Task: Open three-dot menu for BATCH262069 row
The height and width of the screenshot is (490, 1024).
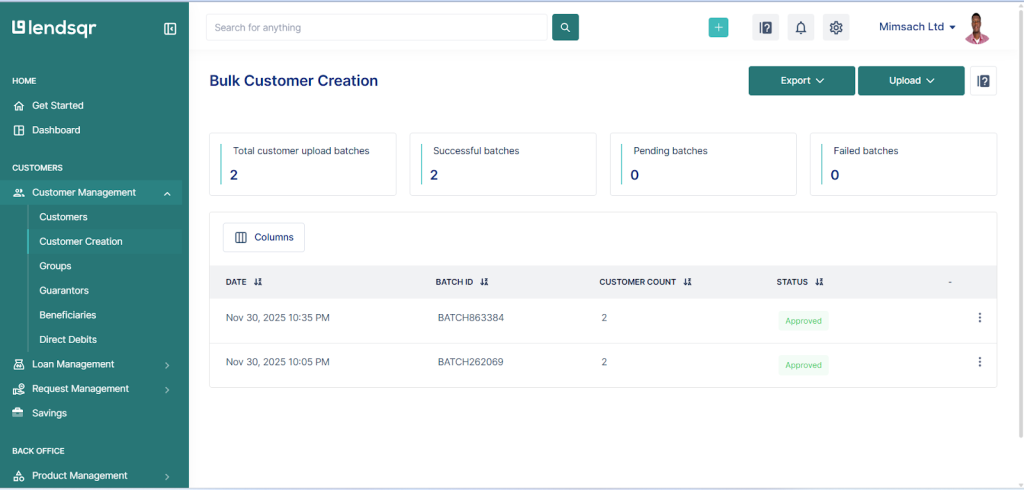Action: 979,362
